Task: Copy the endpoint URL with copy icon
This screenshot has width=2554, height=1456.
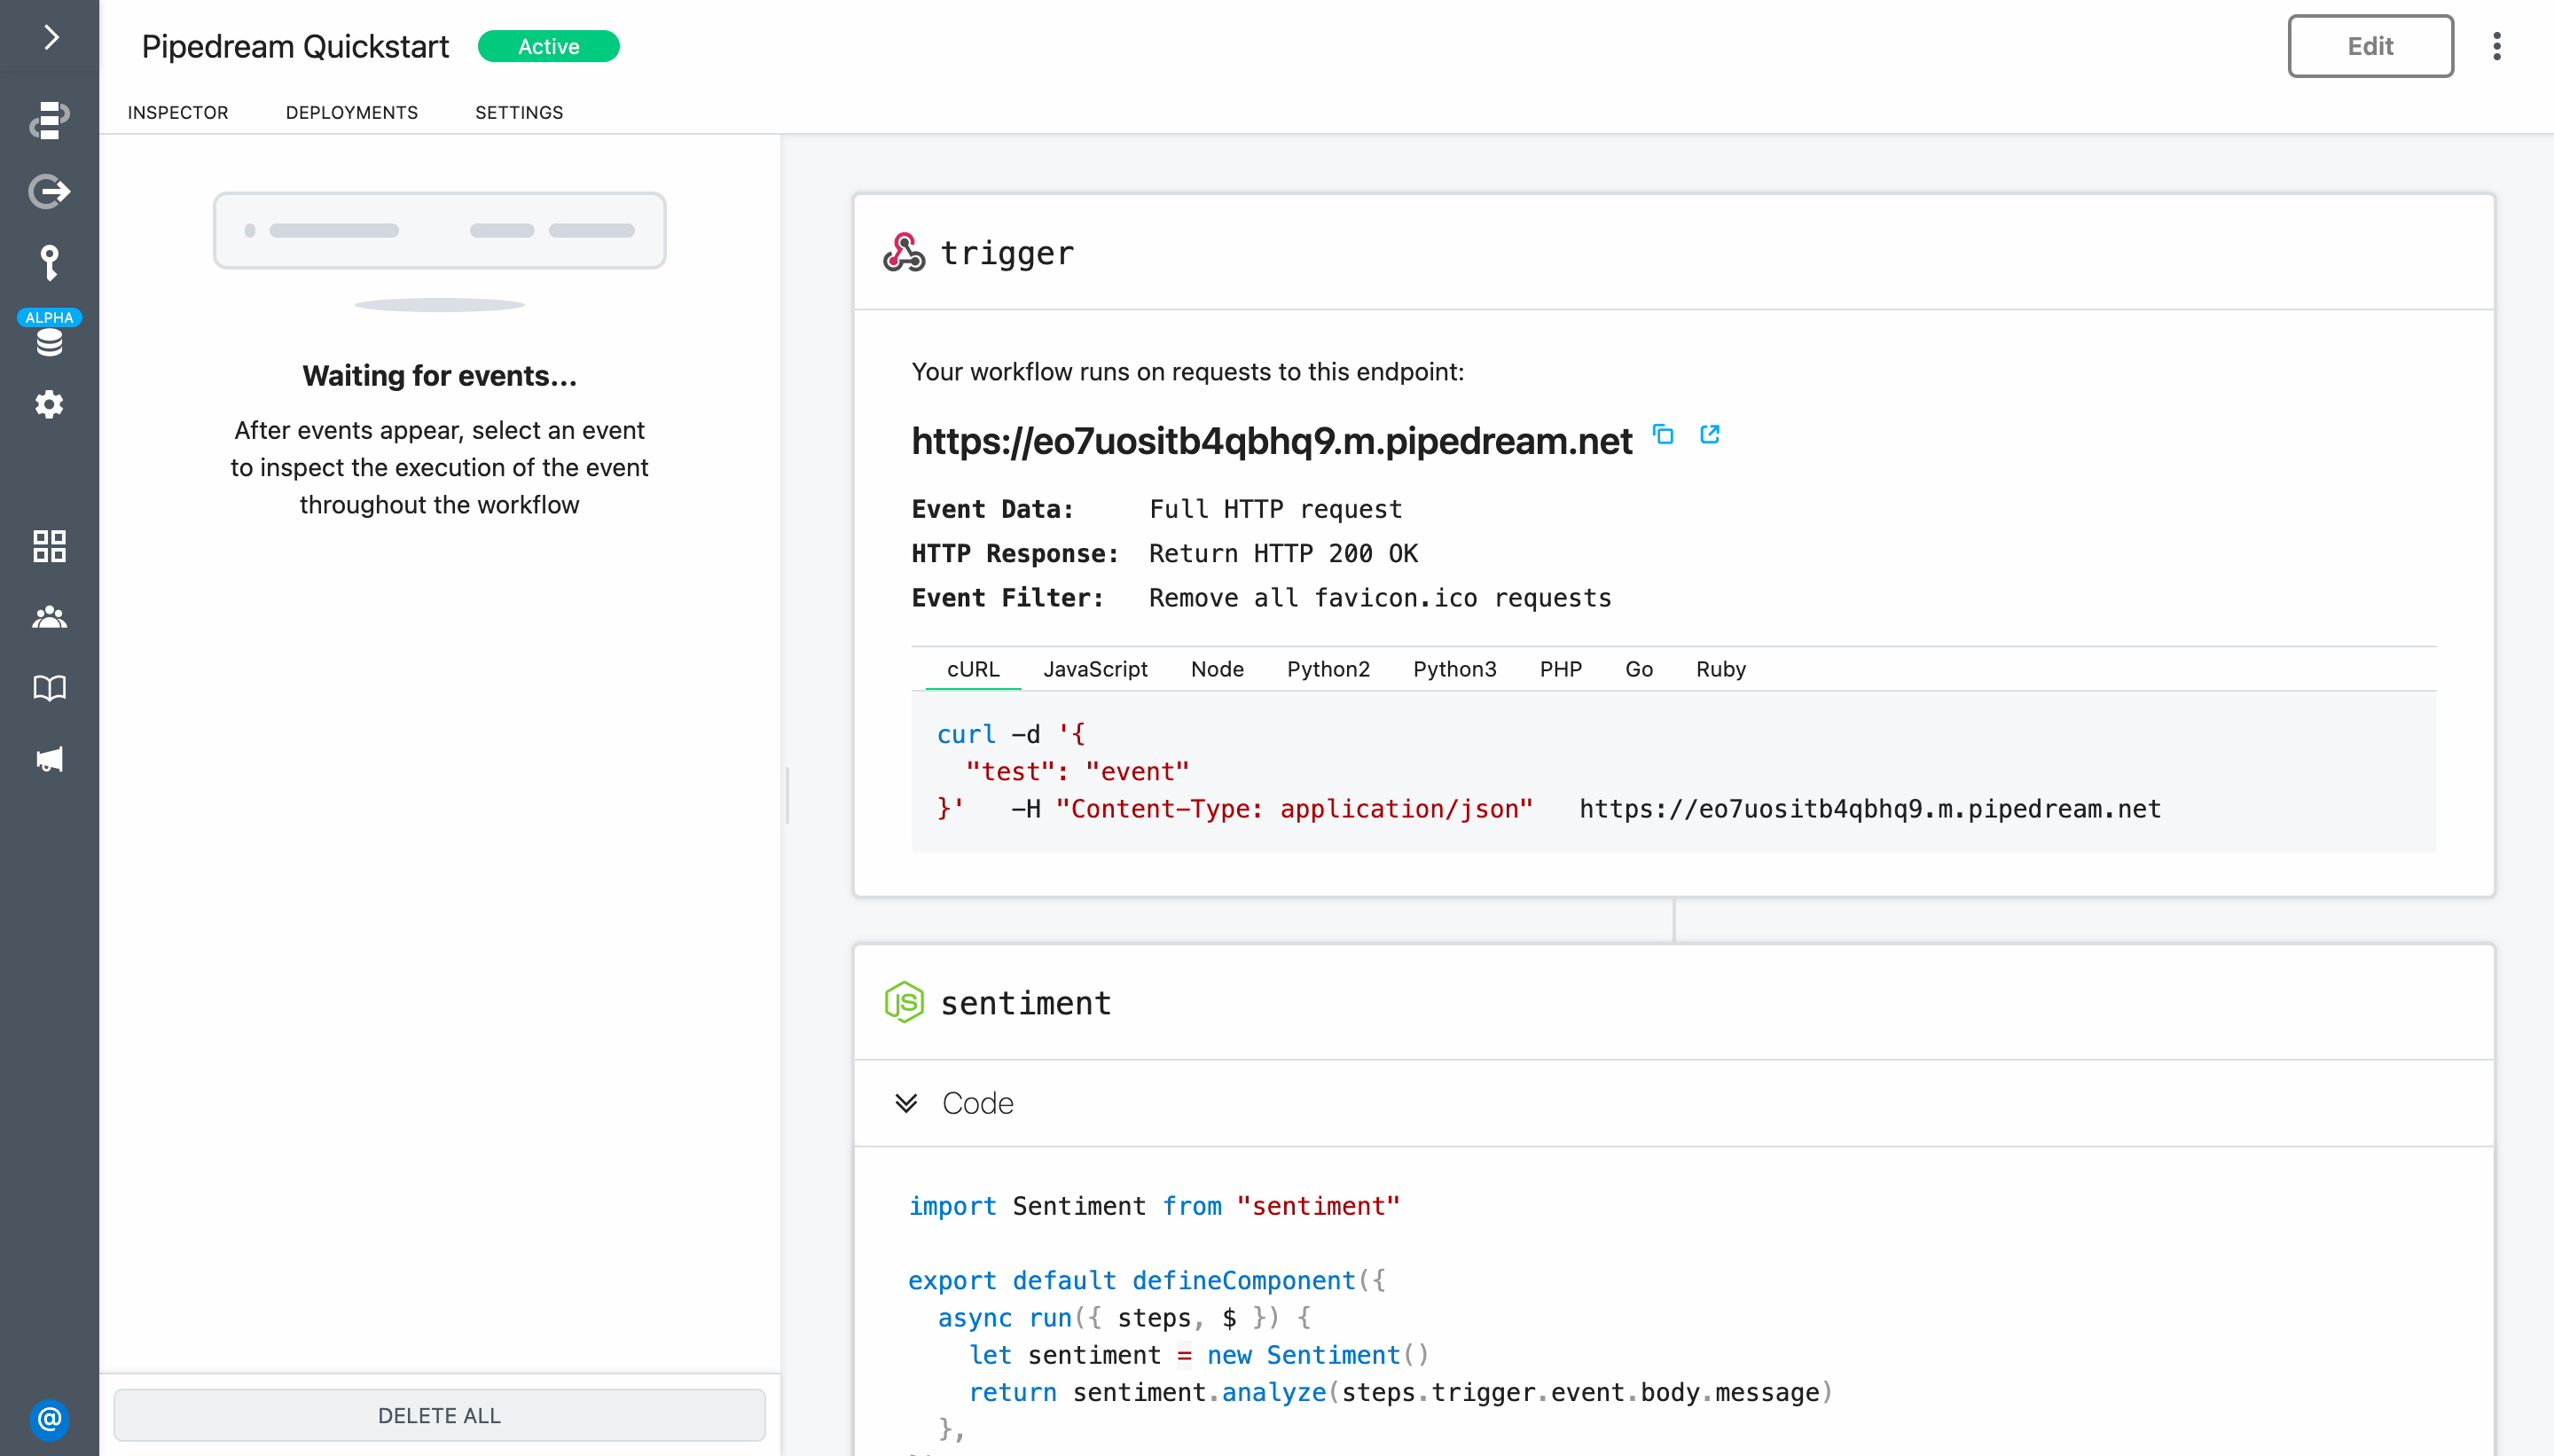Action: pyautogui.click(x=1663, y=434)
